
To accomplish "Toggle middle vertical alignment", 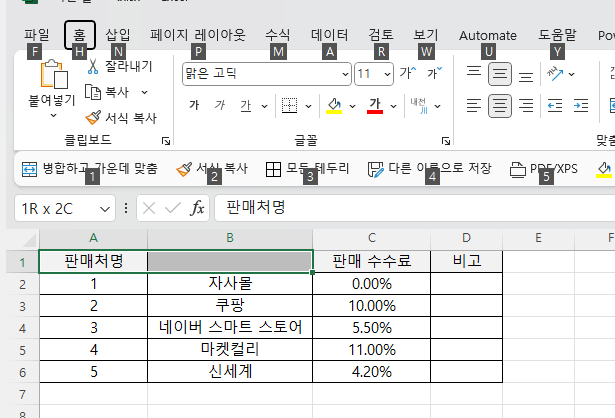I will (500, 74).
